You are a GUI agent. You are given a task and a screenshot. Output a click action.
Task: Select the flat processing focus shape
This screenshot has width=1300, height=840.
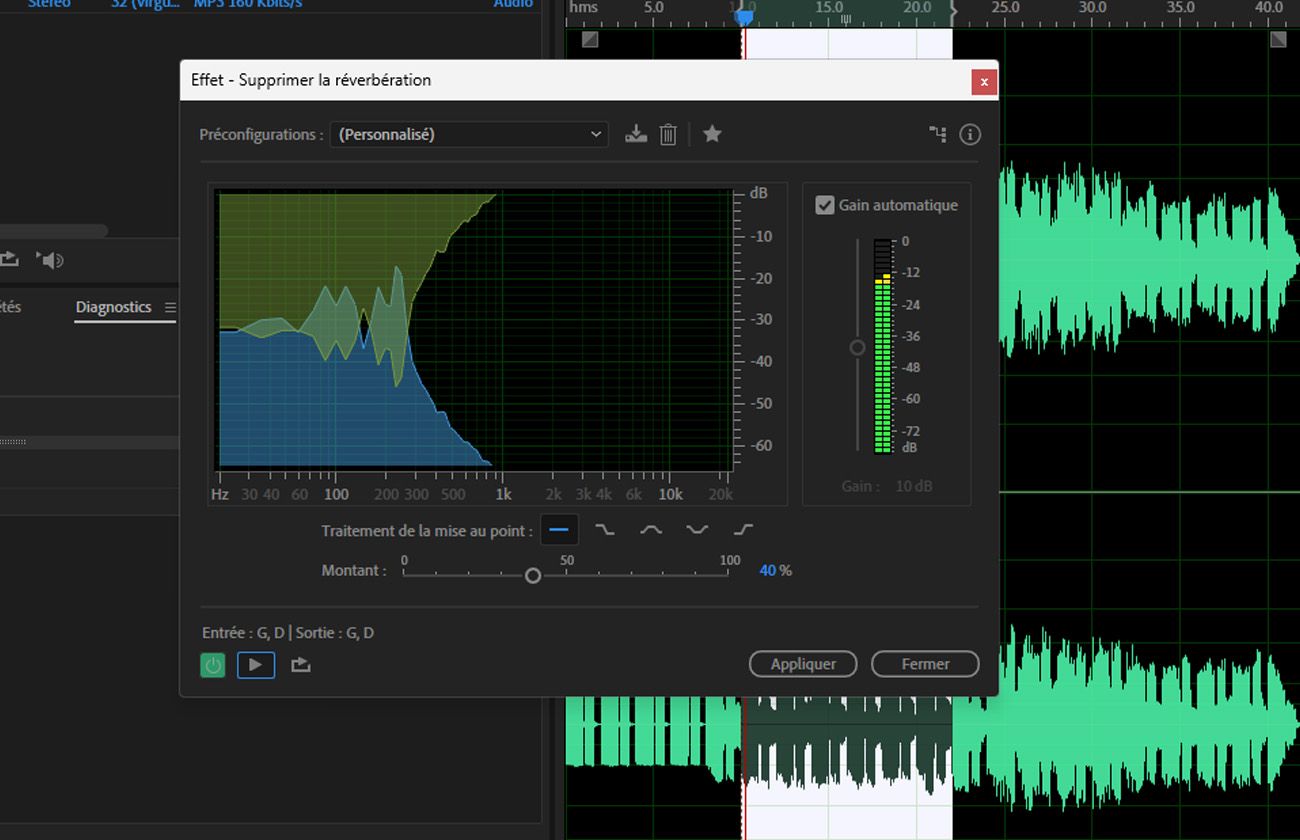pyautogui.click(x=559, y=530)
